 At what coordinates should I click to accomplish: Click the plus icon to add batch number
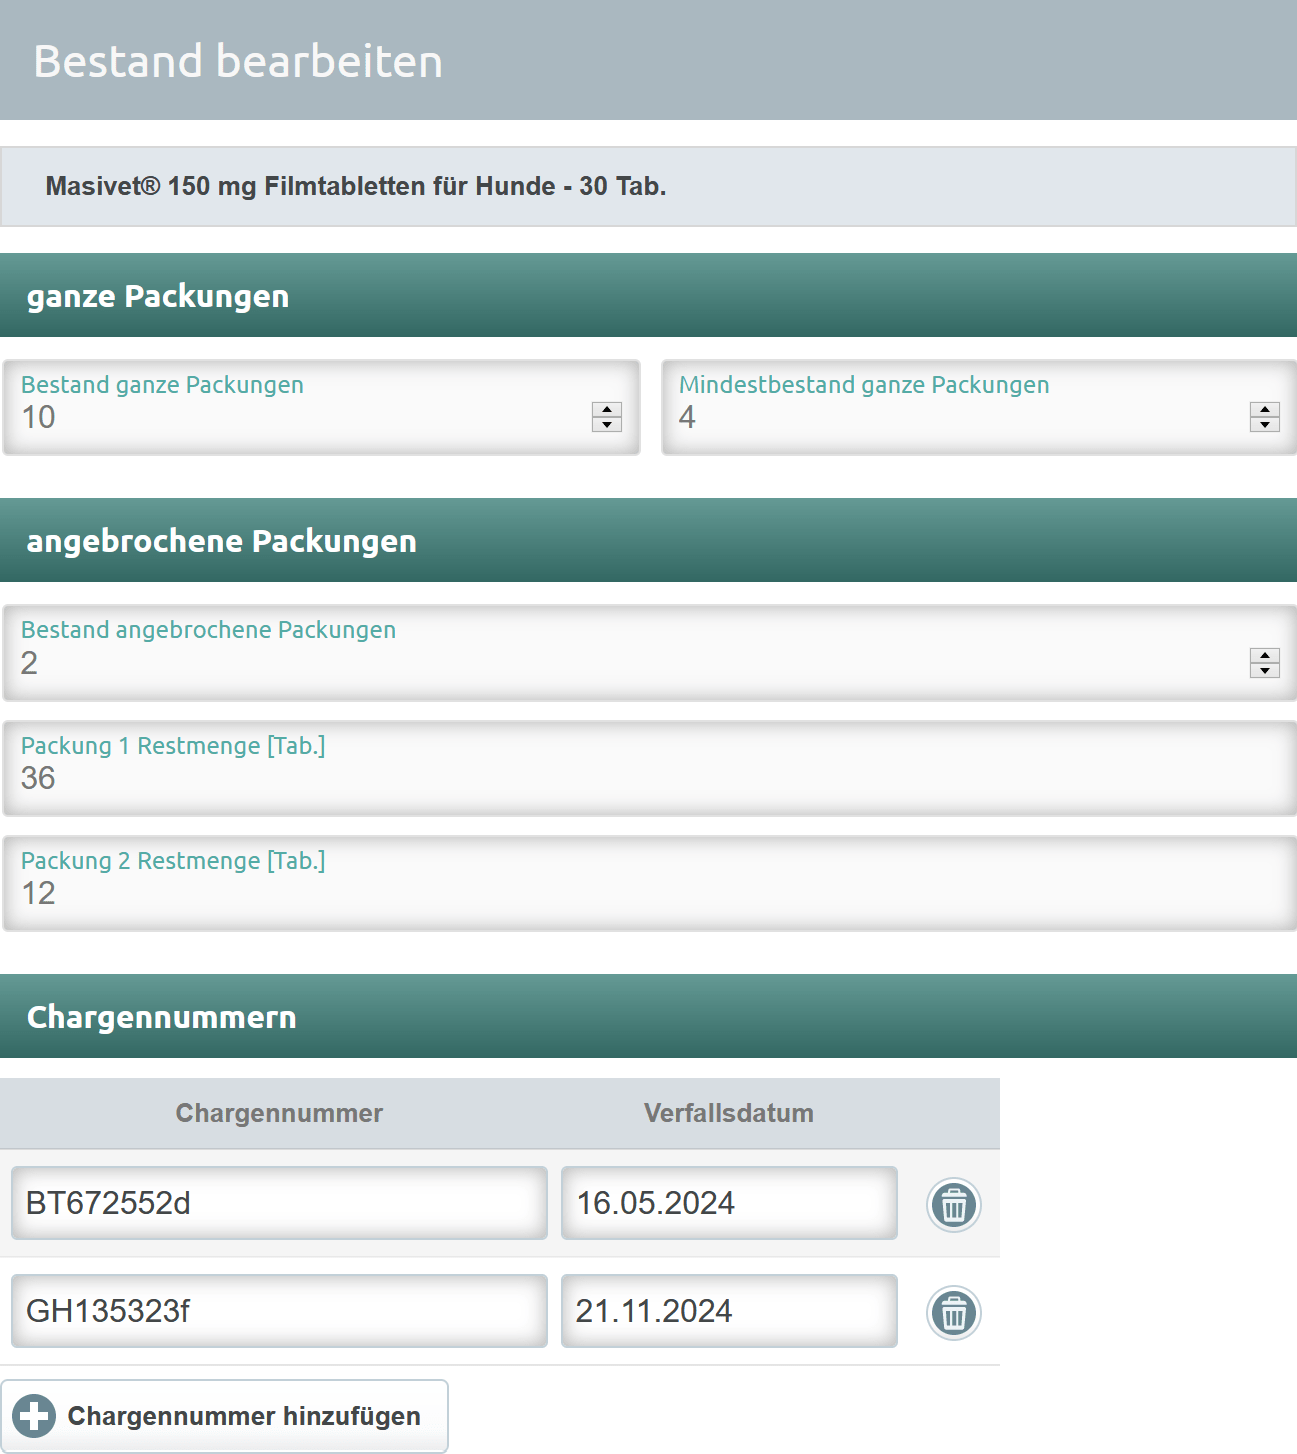click(x=34, y=1416)
